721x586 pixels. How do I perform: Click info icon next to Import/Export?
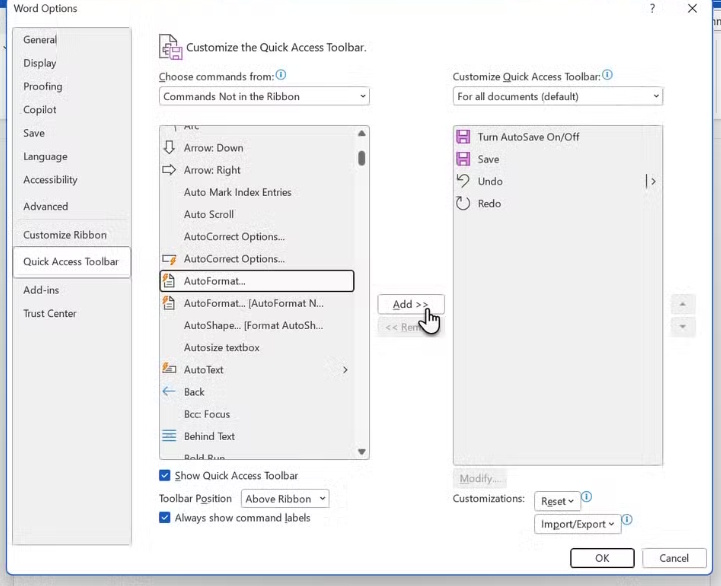627,520
